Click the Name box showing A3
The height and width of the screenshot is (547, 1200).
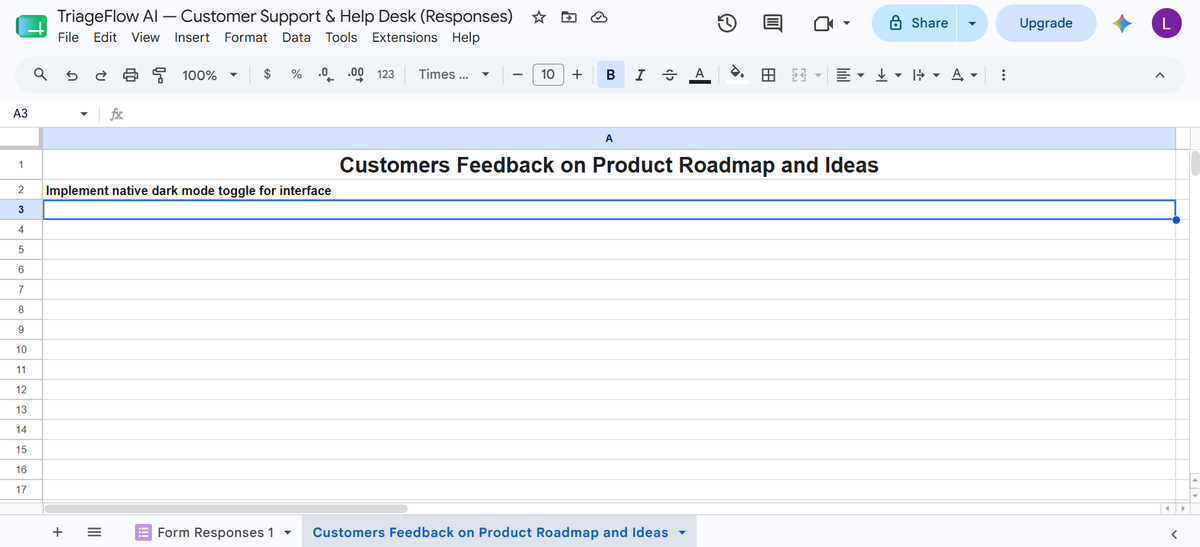pyautogui.click(x=40, y=114)
